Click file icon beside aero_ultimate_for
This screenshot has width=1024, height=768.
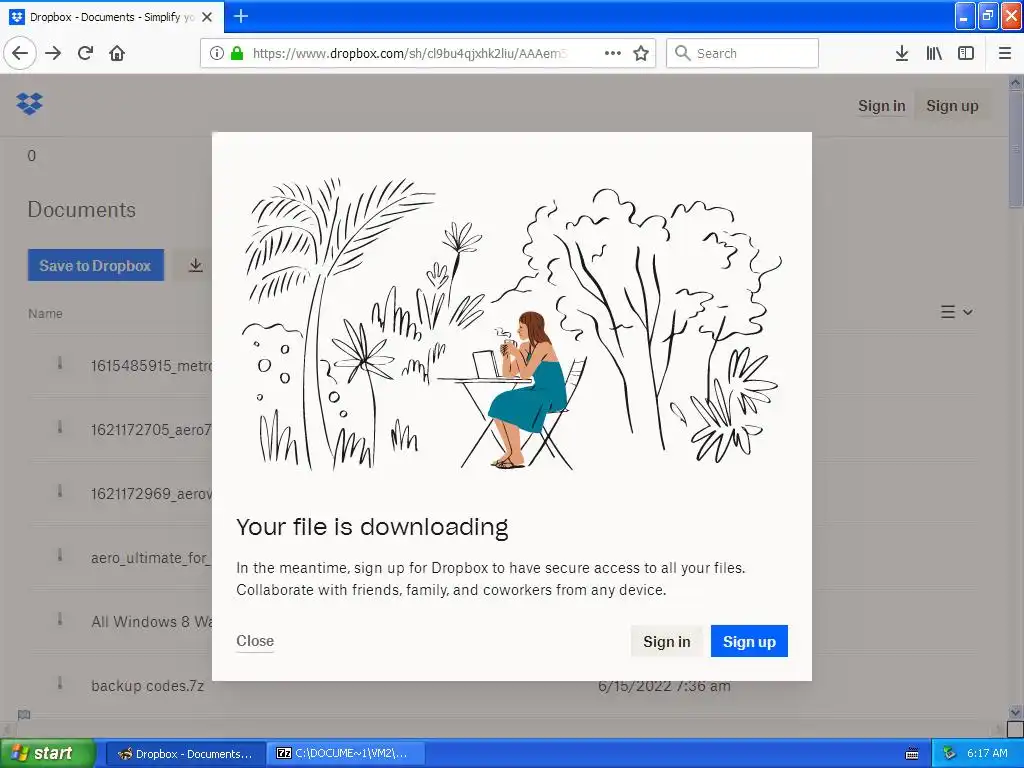pyautogui.click(x=60, y=555)
